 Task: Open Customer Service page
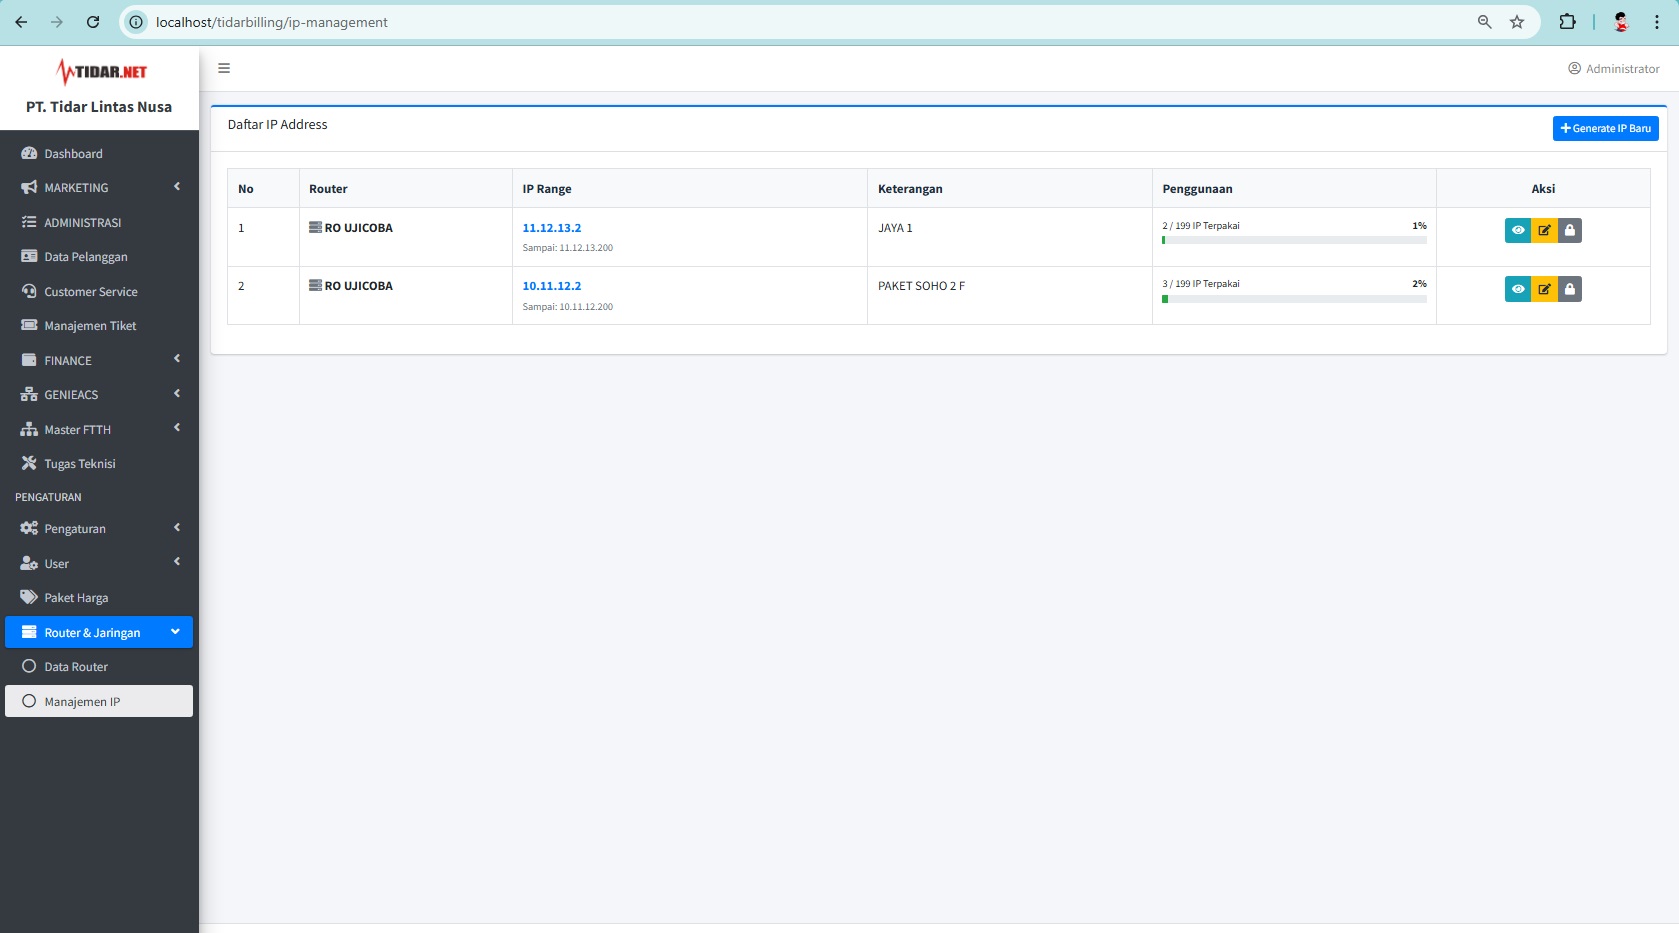coord(99,291)
